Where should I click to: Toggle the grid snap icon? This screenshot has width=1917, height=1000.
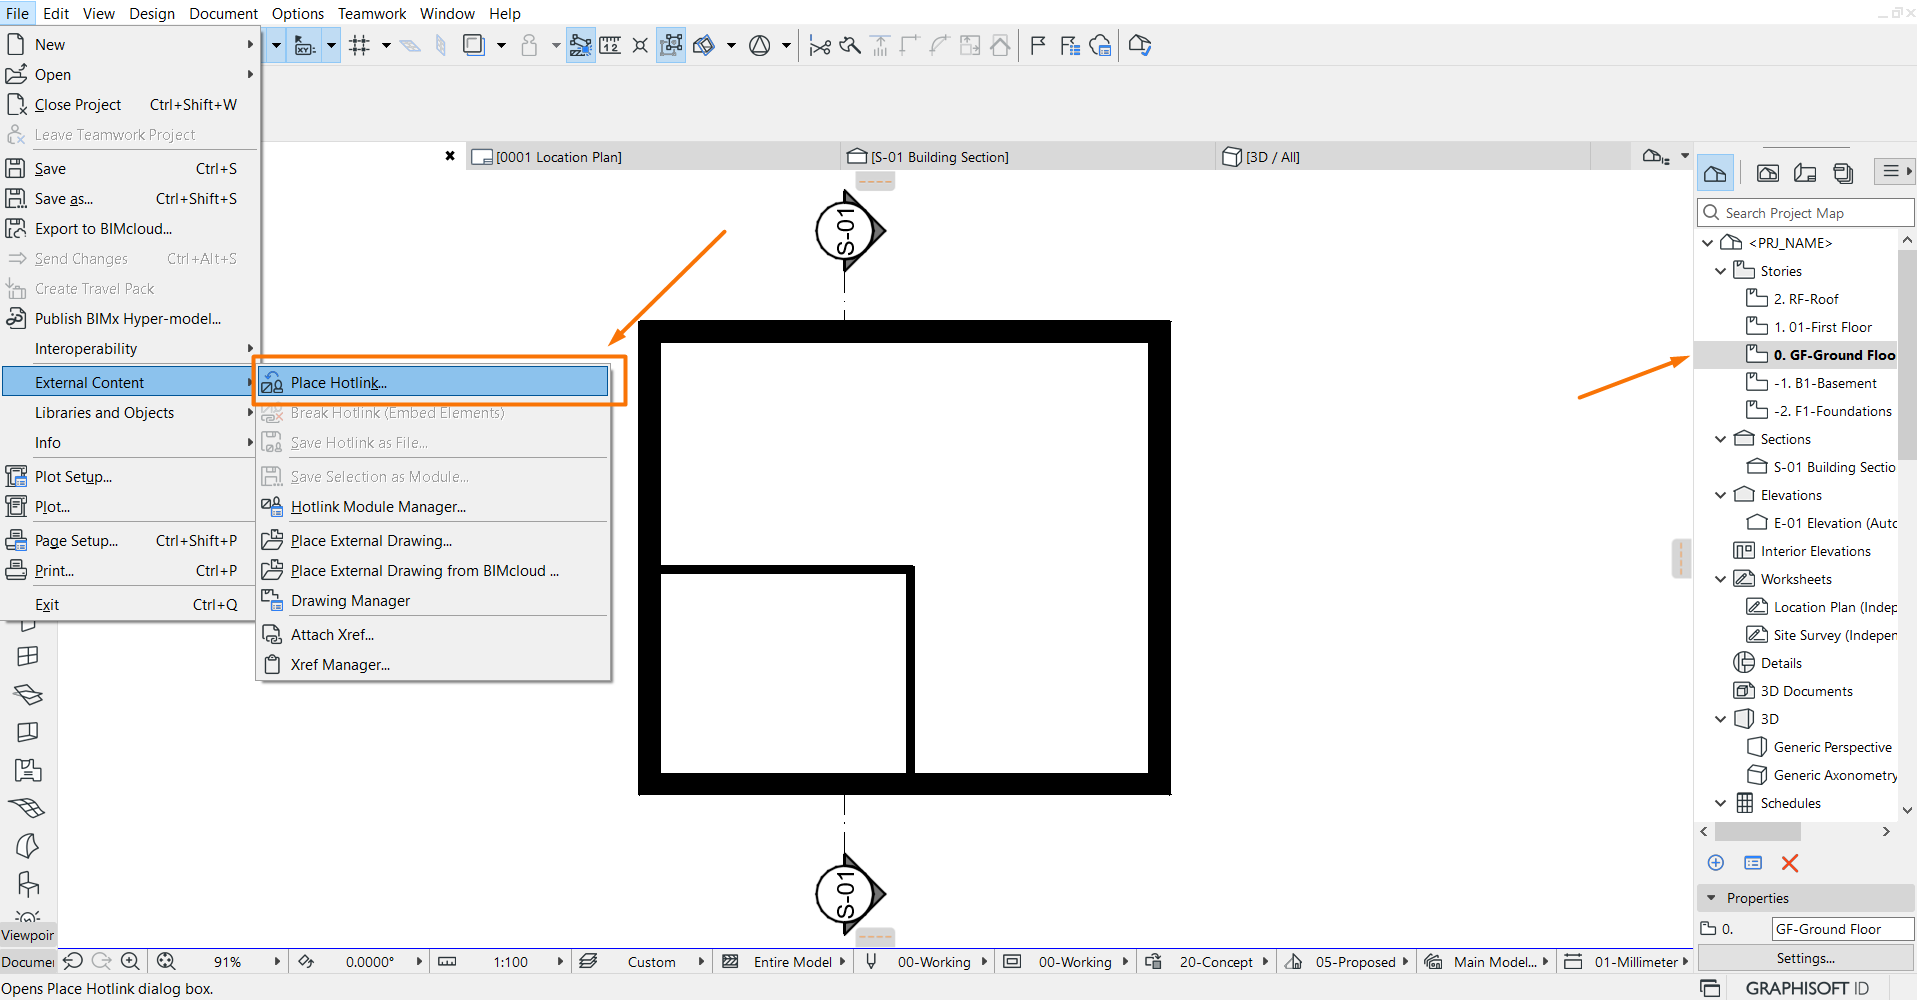click(x=360, y=45)
